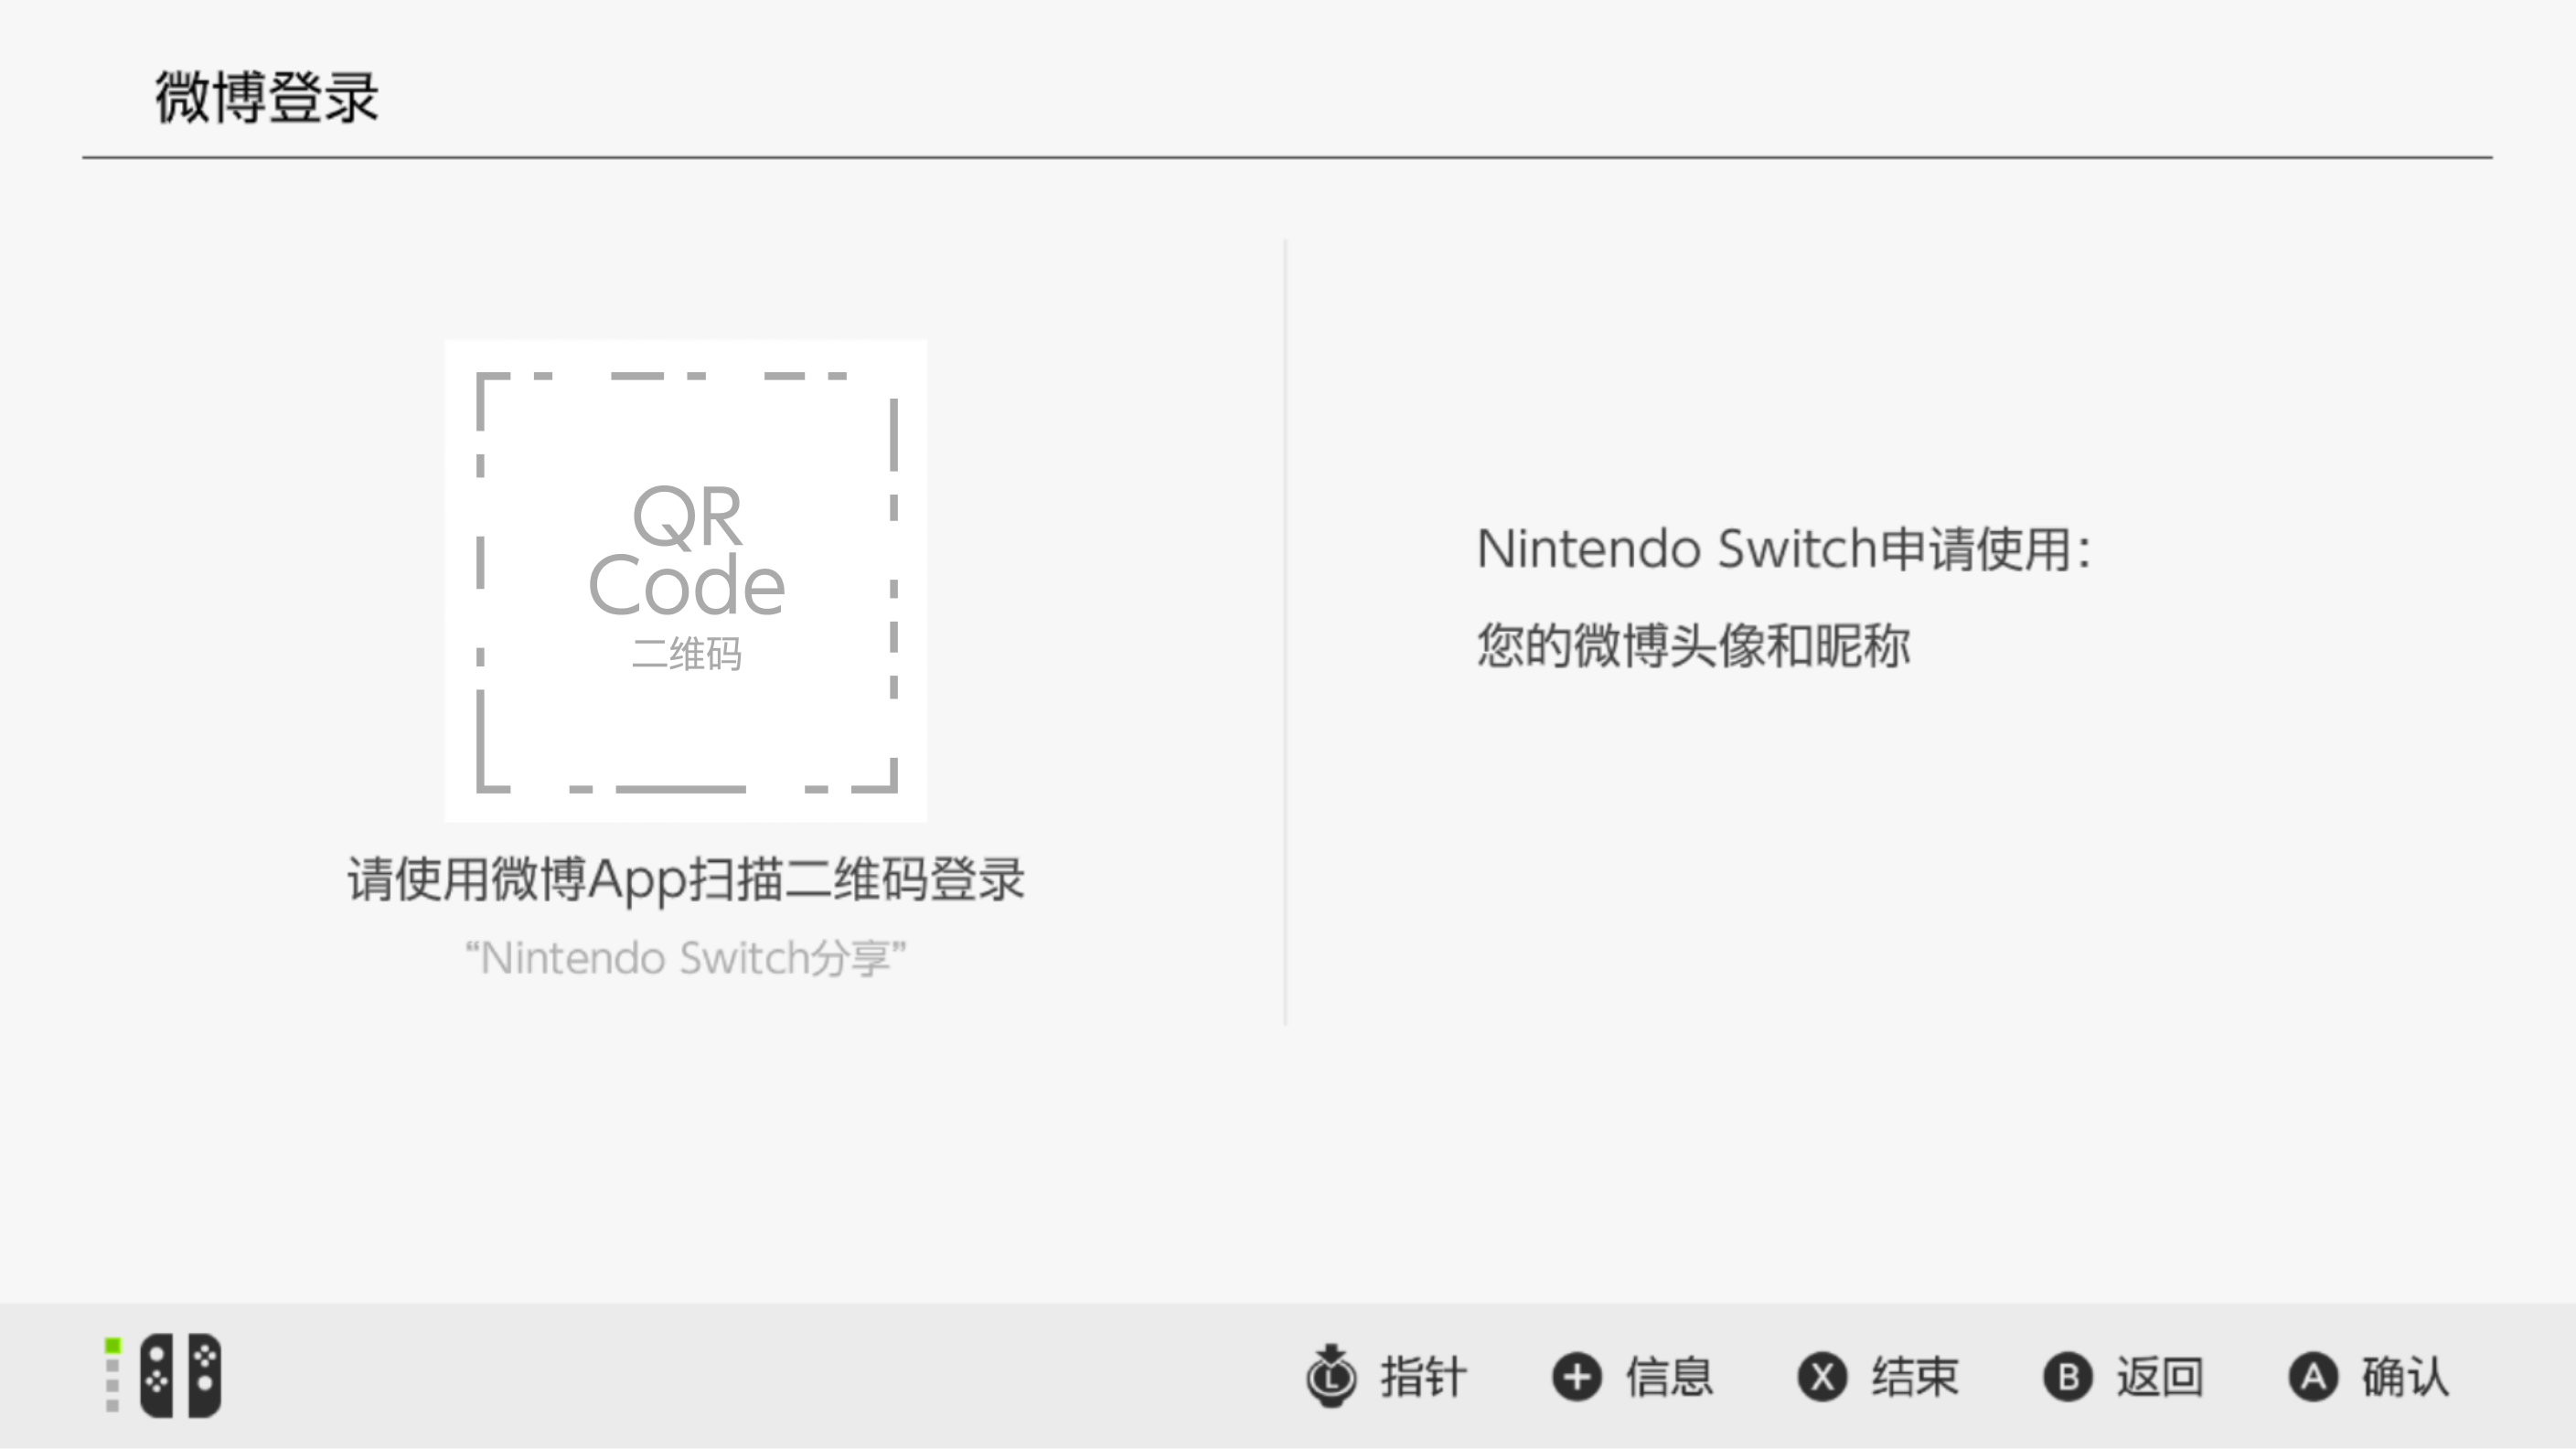Screen dimensions: 2576x1449
Task: Click the “Nintendo Switch分享” caption
Action: pyautogui.click(x=686, y=958)
